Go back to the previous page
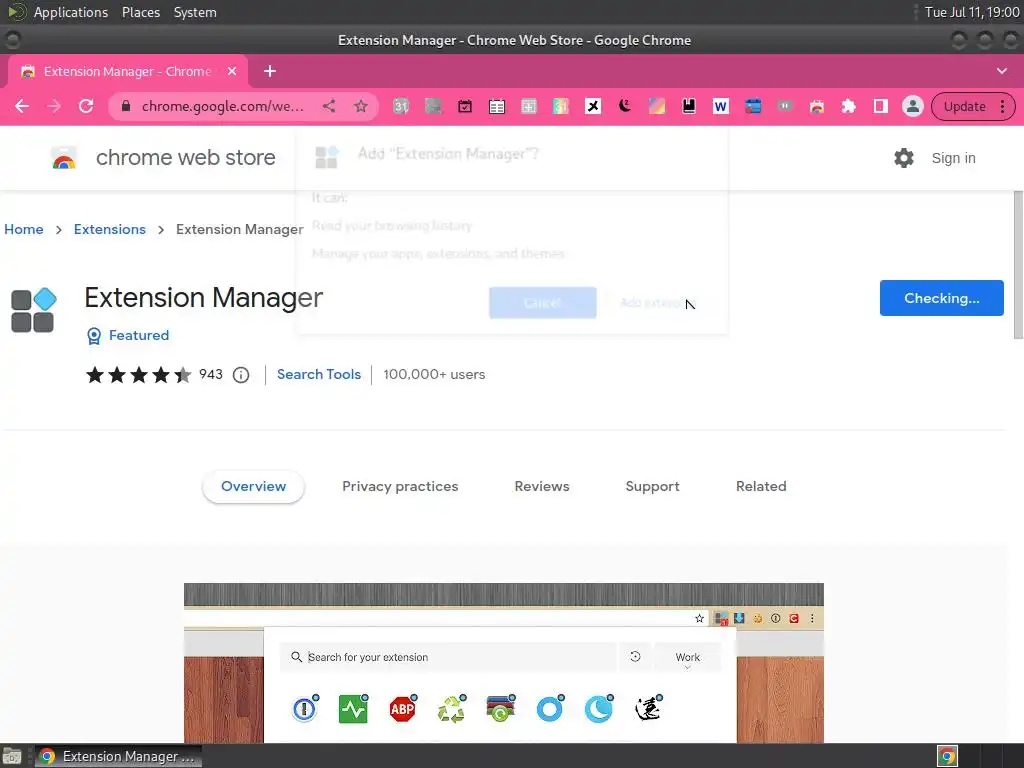1024x768 pixels. click(x=22, y=106)
